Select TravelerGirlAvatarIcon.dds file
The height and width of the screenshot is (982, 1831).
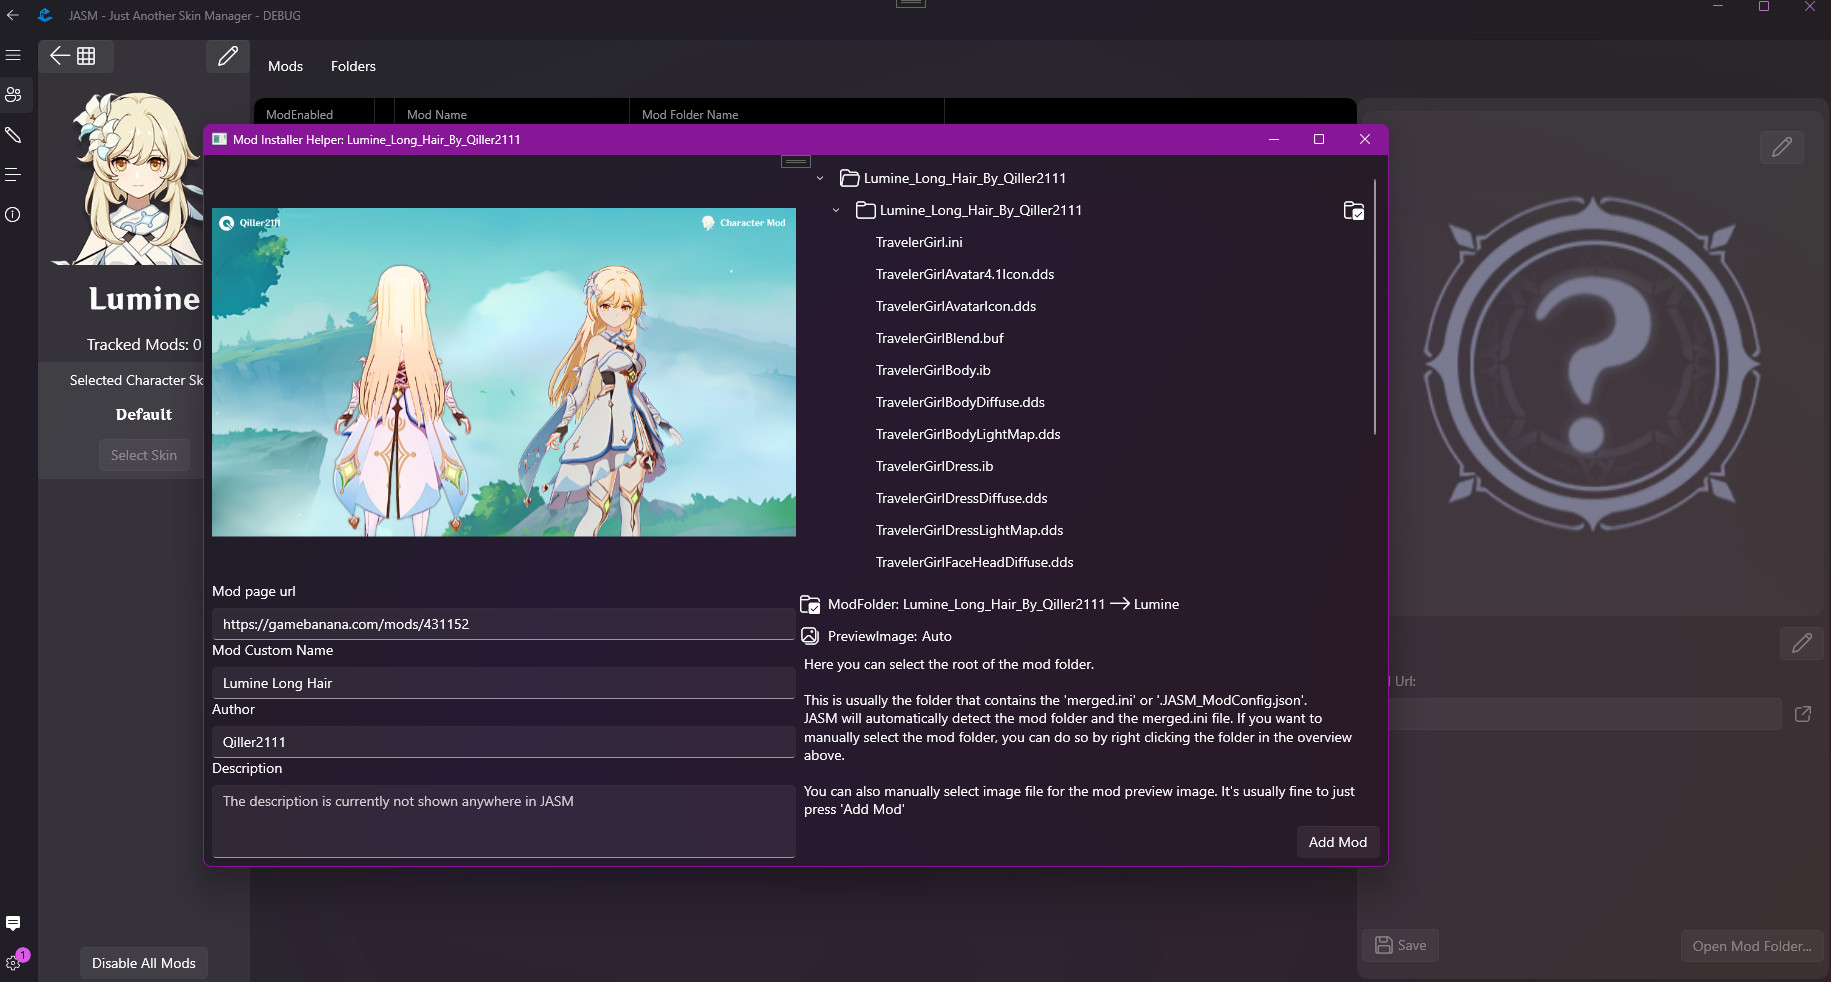point(956,306)
